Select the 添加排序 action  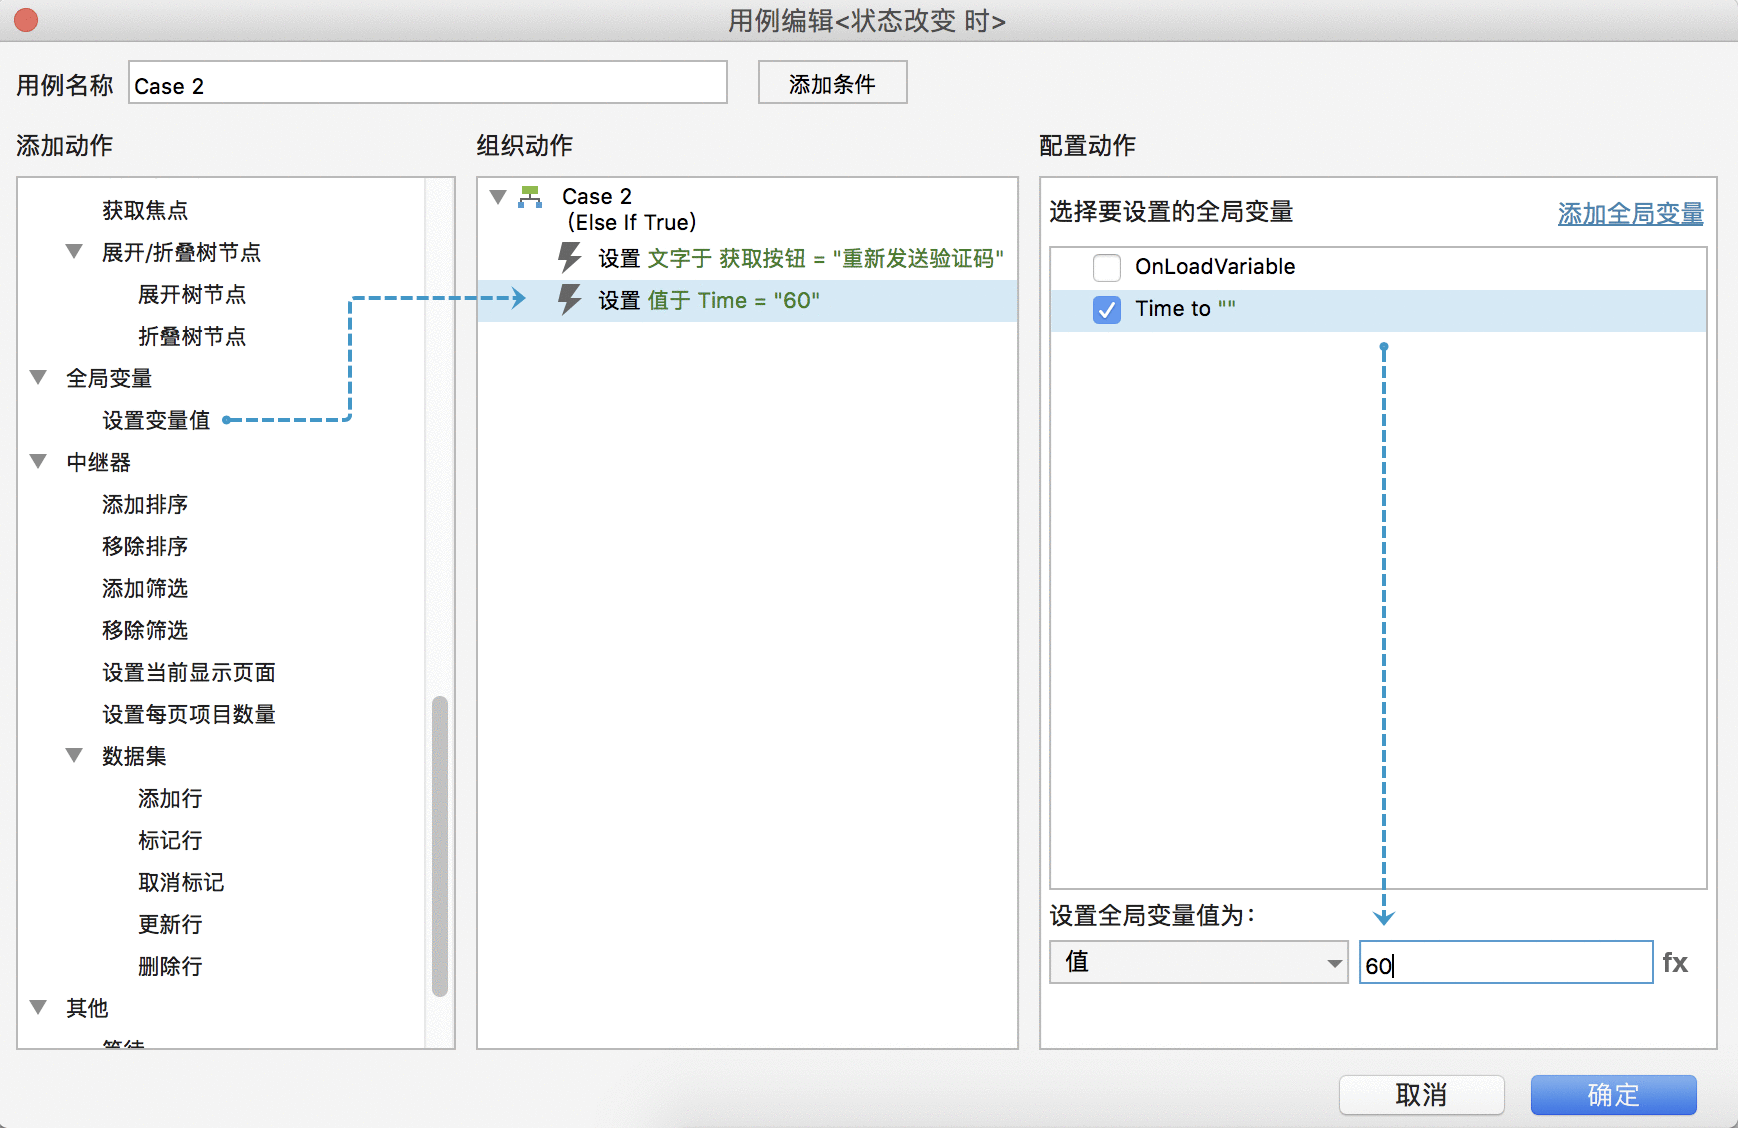(x=145, y=504)
